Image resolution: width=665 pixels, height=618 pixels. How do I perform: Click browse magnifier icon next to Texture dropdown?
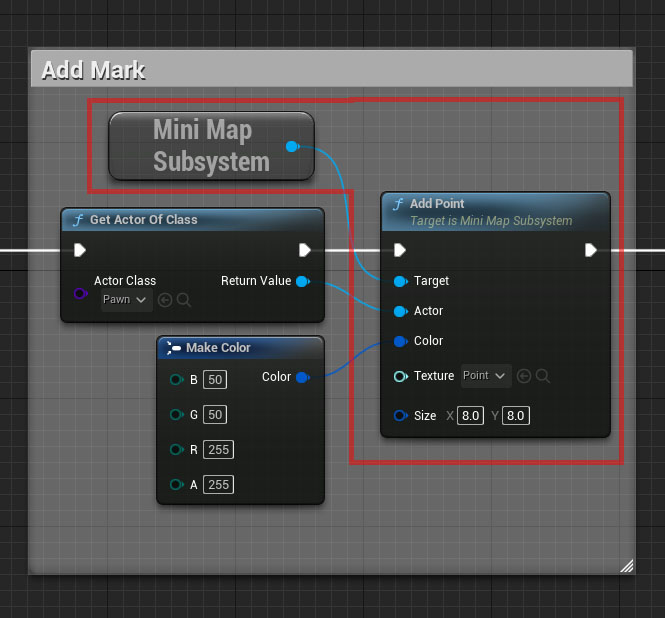(x=543, y=376)
